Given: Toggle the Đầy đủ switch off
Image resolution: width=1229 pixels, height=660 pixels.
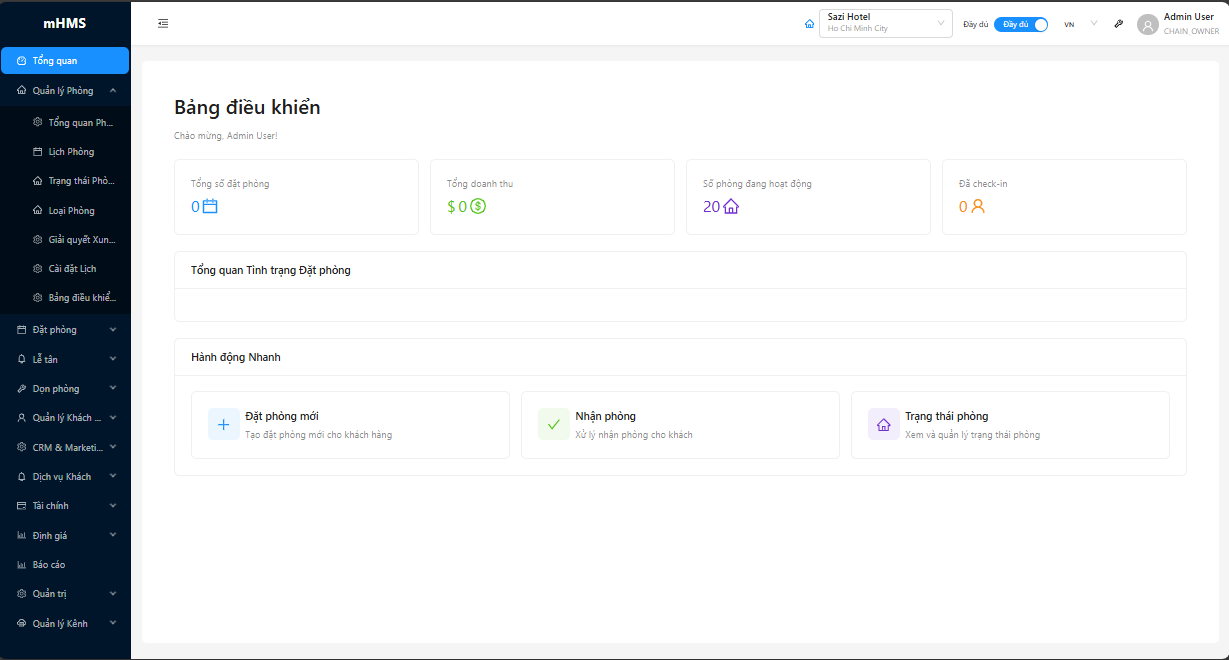Looking at the screenshot, I should (x=1021, y=24).
